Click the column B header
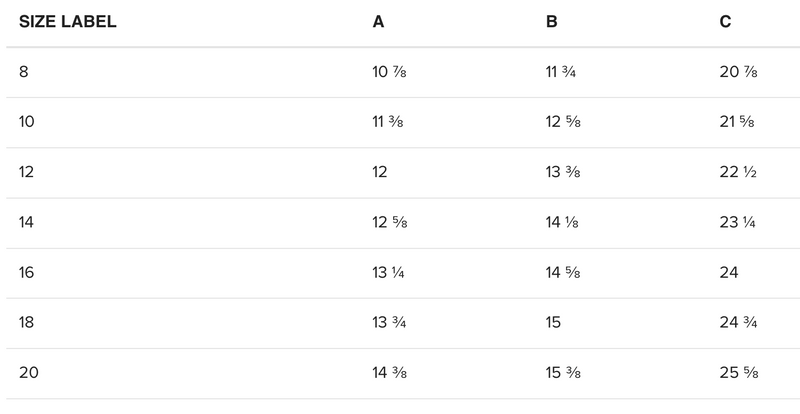The image size is (800, 414). [552, 22]
